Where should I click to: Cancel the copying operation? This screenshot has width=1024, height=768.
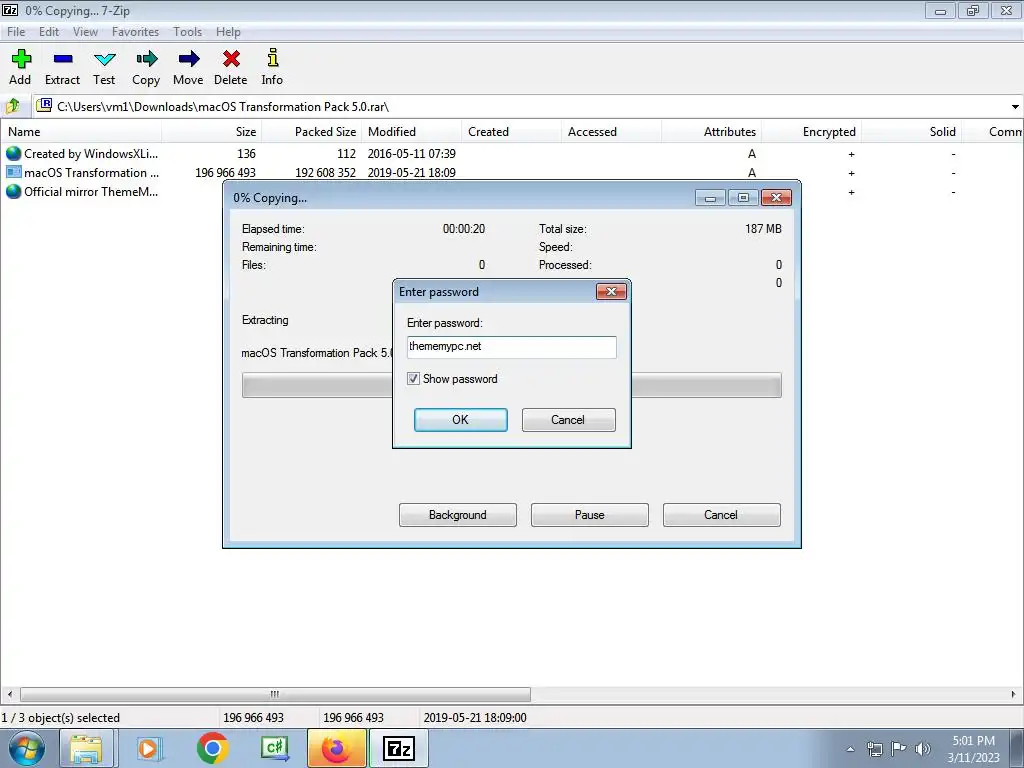722,515
